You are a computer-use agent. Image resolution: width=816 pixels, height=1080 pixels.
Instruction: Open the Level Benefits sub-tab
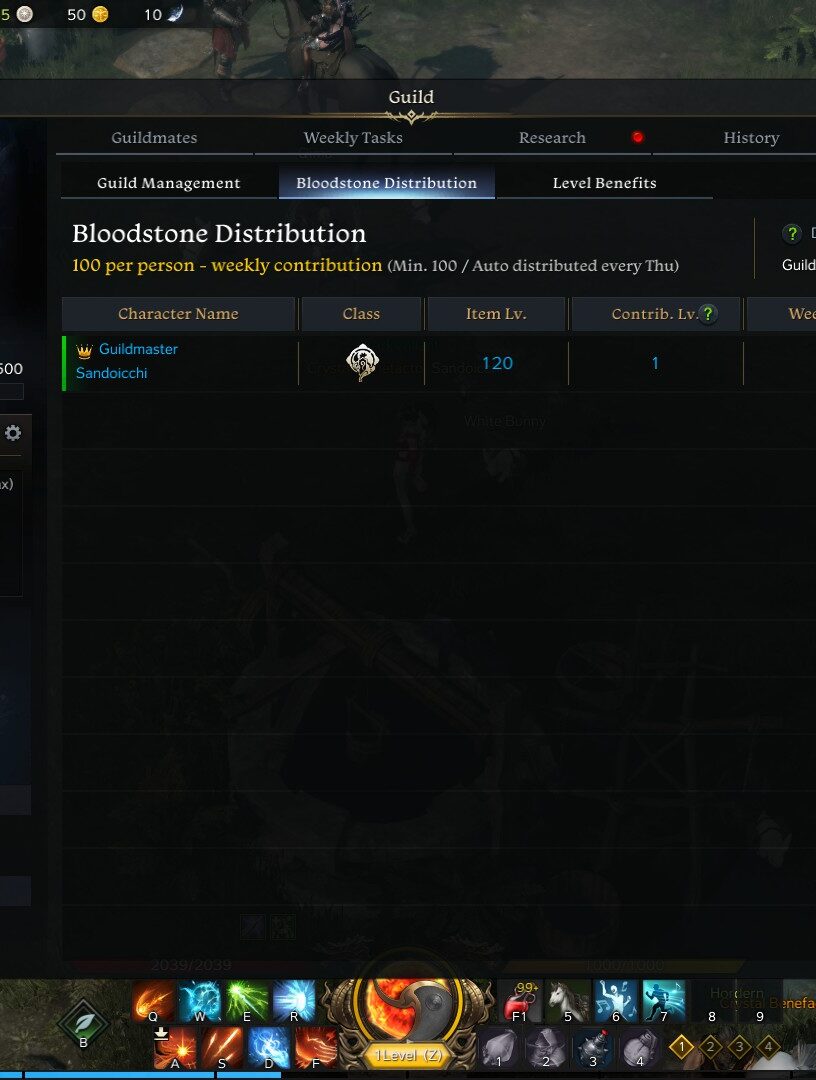pyautogui.click(x=605, y=183)
